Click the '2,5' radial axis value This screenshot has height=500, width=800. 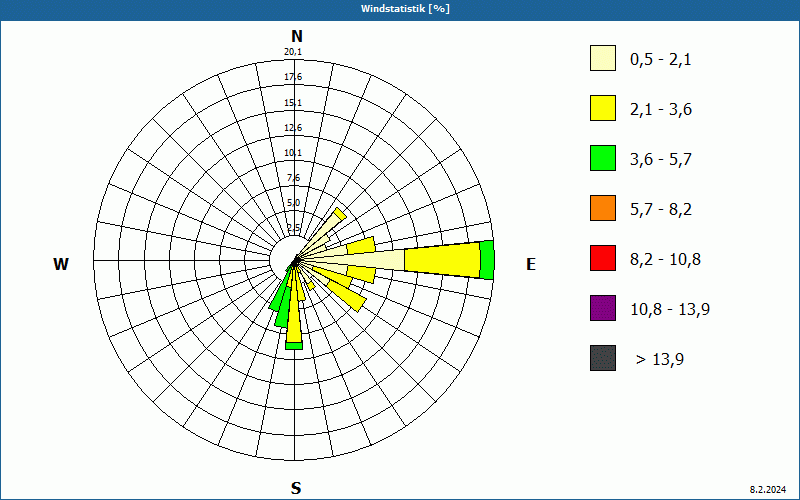pyautogui.click(x=294, y=228)
